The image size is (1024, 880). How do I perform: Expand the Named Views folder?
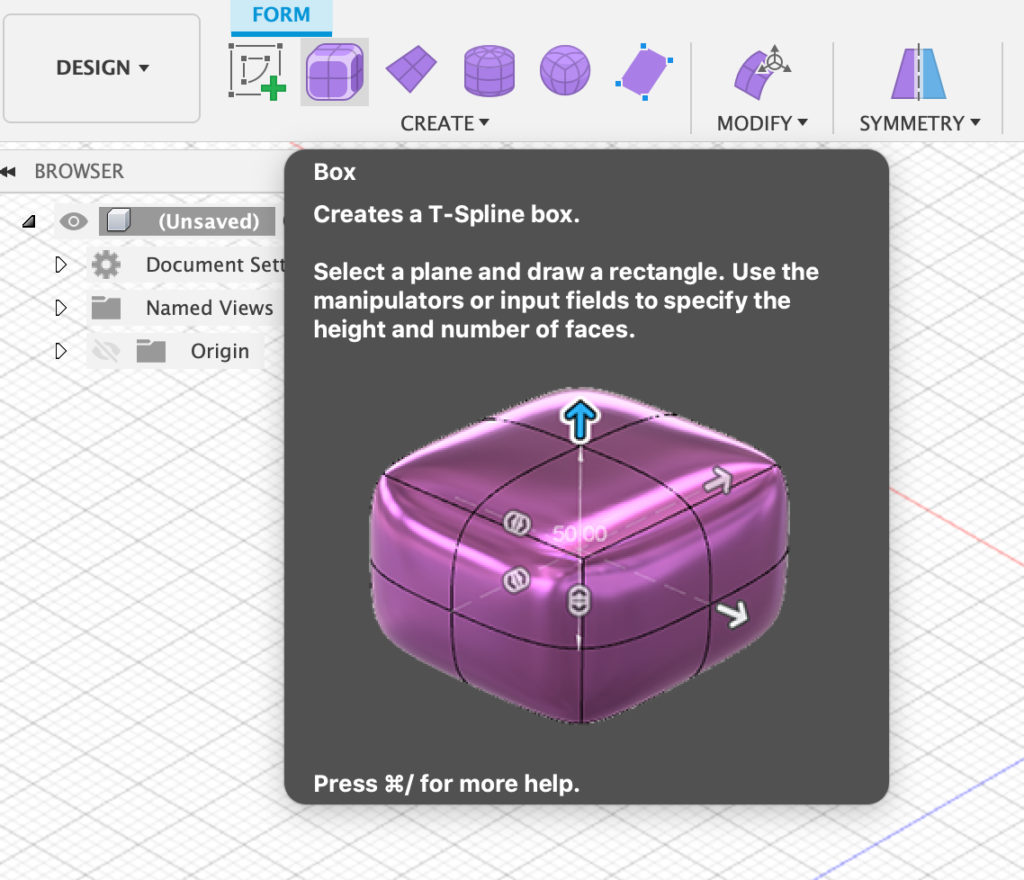(x=61, y=308)
